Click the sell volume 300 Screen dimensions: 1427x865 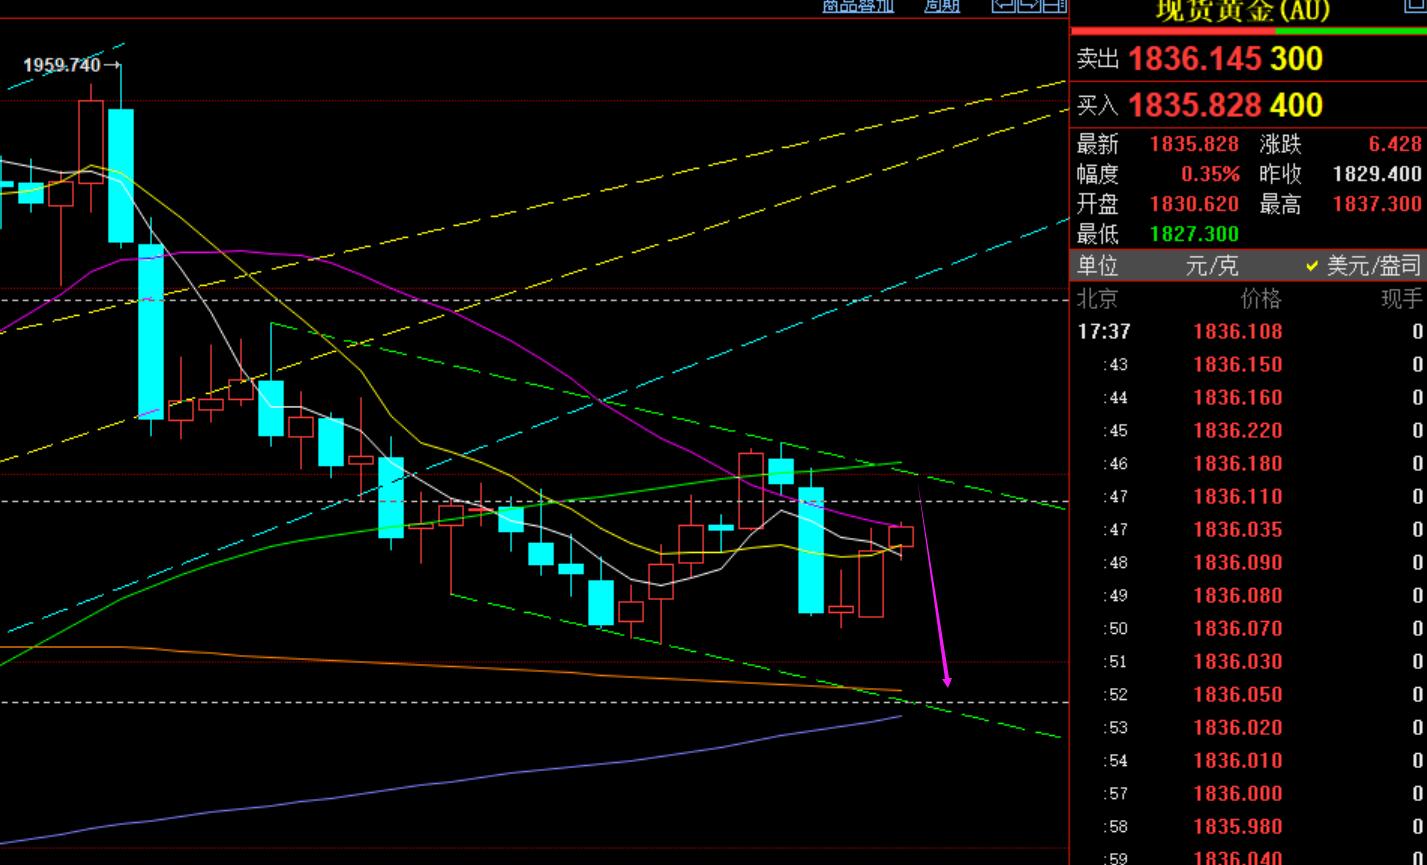click(x=1297, y=59)
